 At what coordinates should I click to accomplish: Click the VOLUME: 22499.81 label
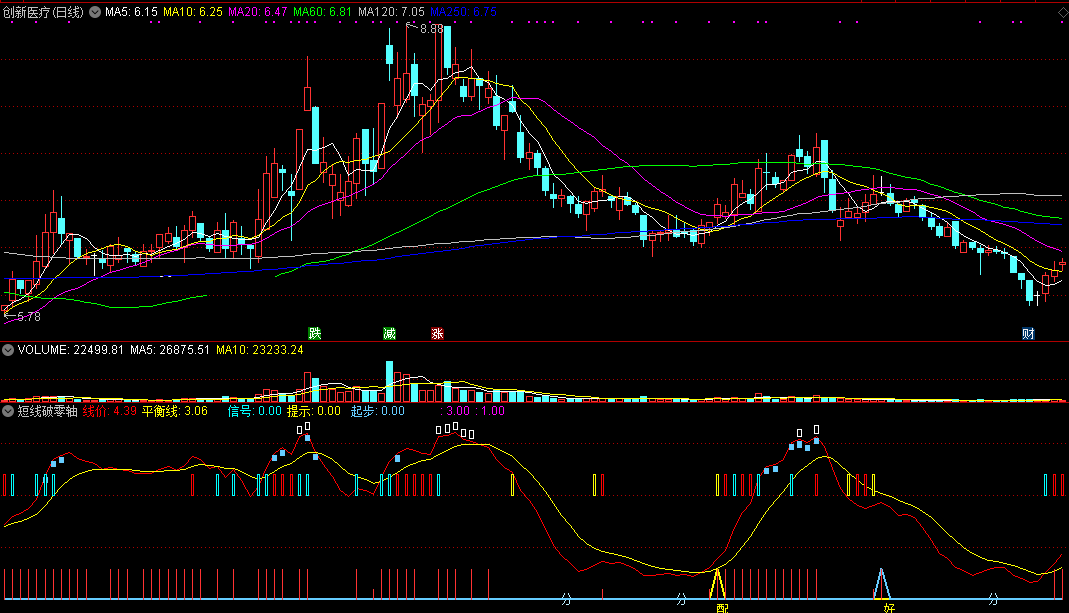click(71, 350)
